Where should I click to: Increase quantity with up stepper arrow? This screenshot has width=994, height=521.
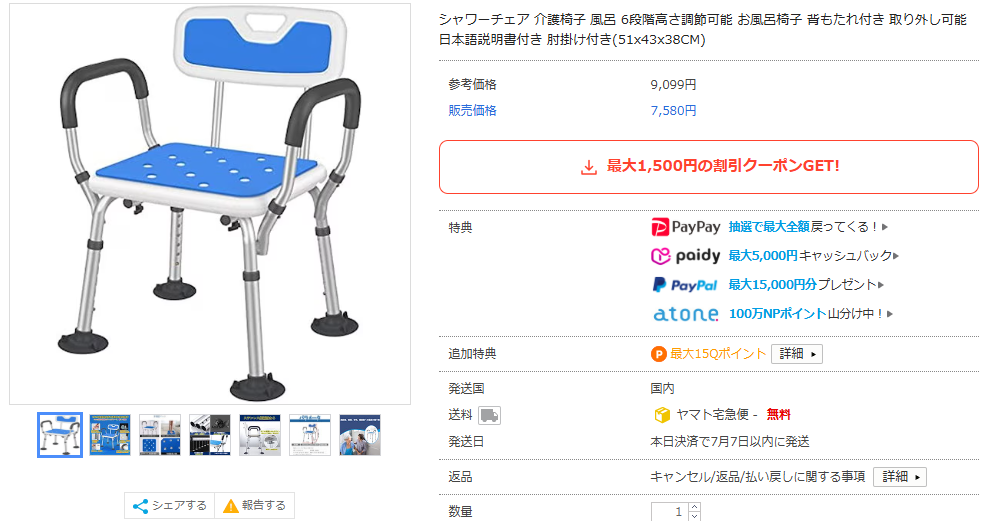(x=694, y=507)
